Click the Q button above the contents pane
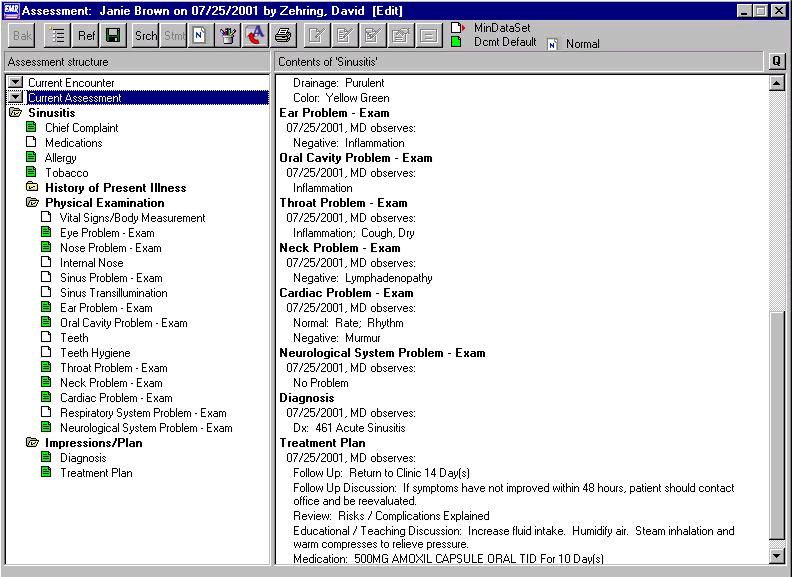This screenshot has height=577, width=792. [x=776, y=62]
